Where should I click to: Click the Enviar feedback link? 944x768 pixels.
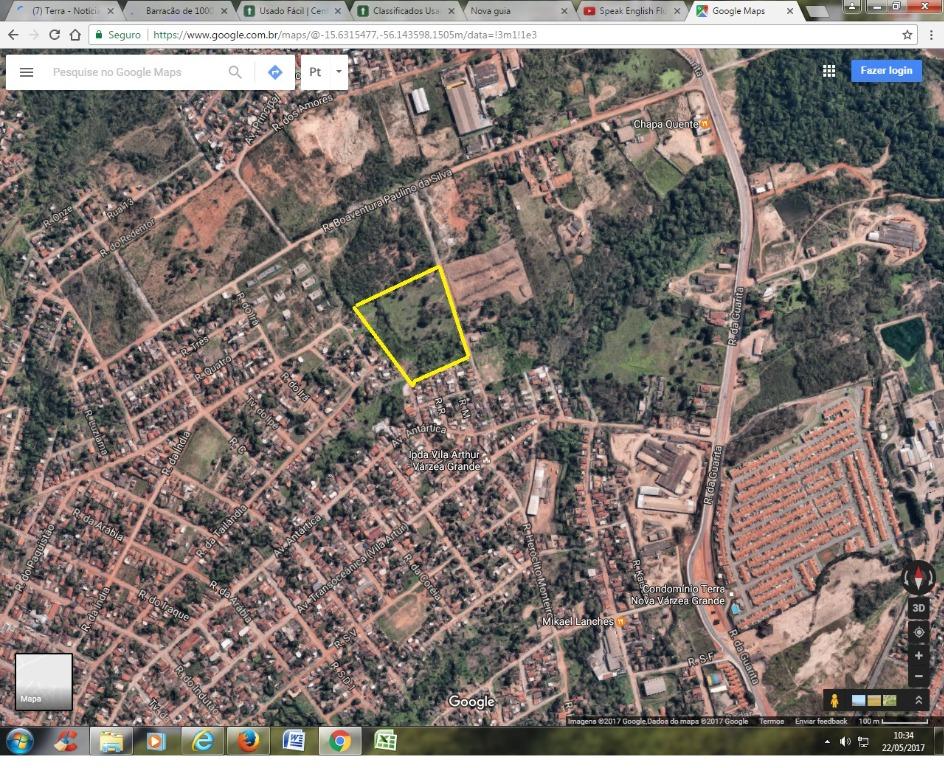tap(821, 721)
